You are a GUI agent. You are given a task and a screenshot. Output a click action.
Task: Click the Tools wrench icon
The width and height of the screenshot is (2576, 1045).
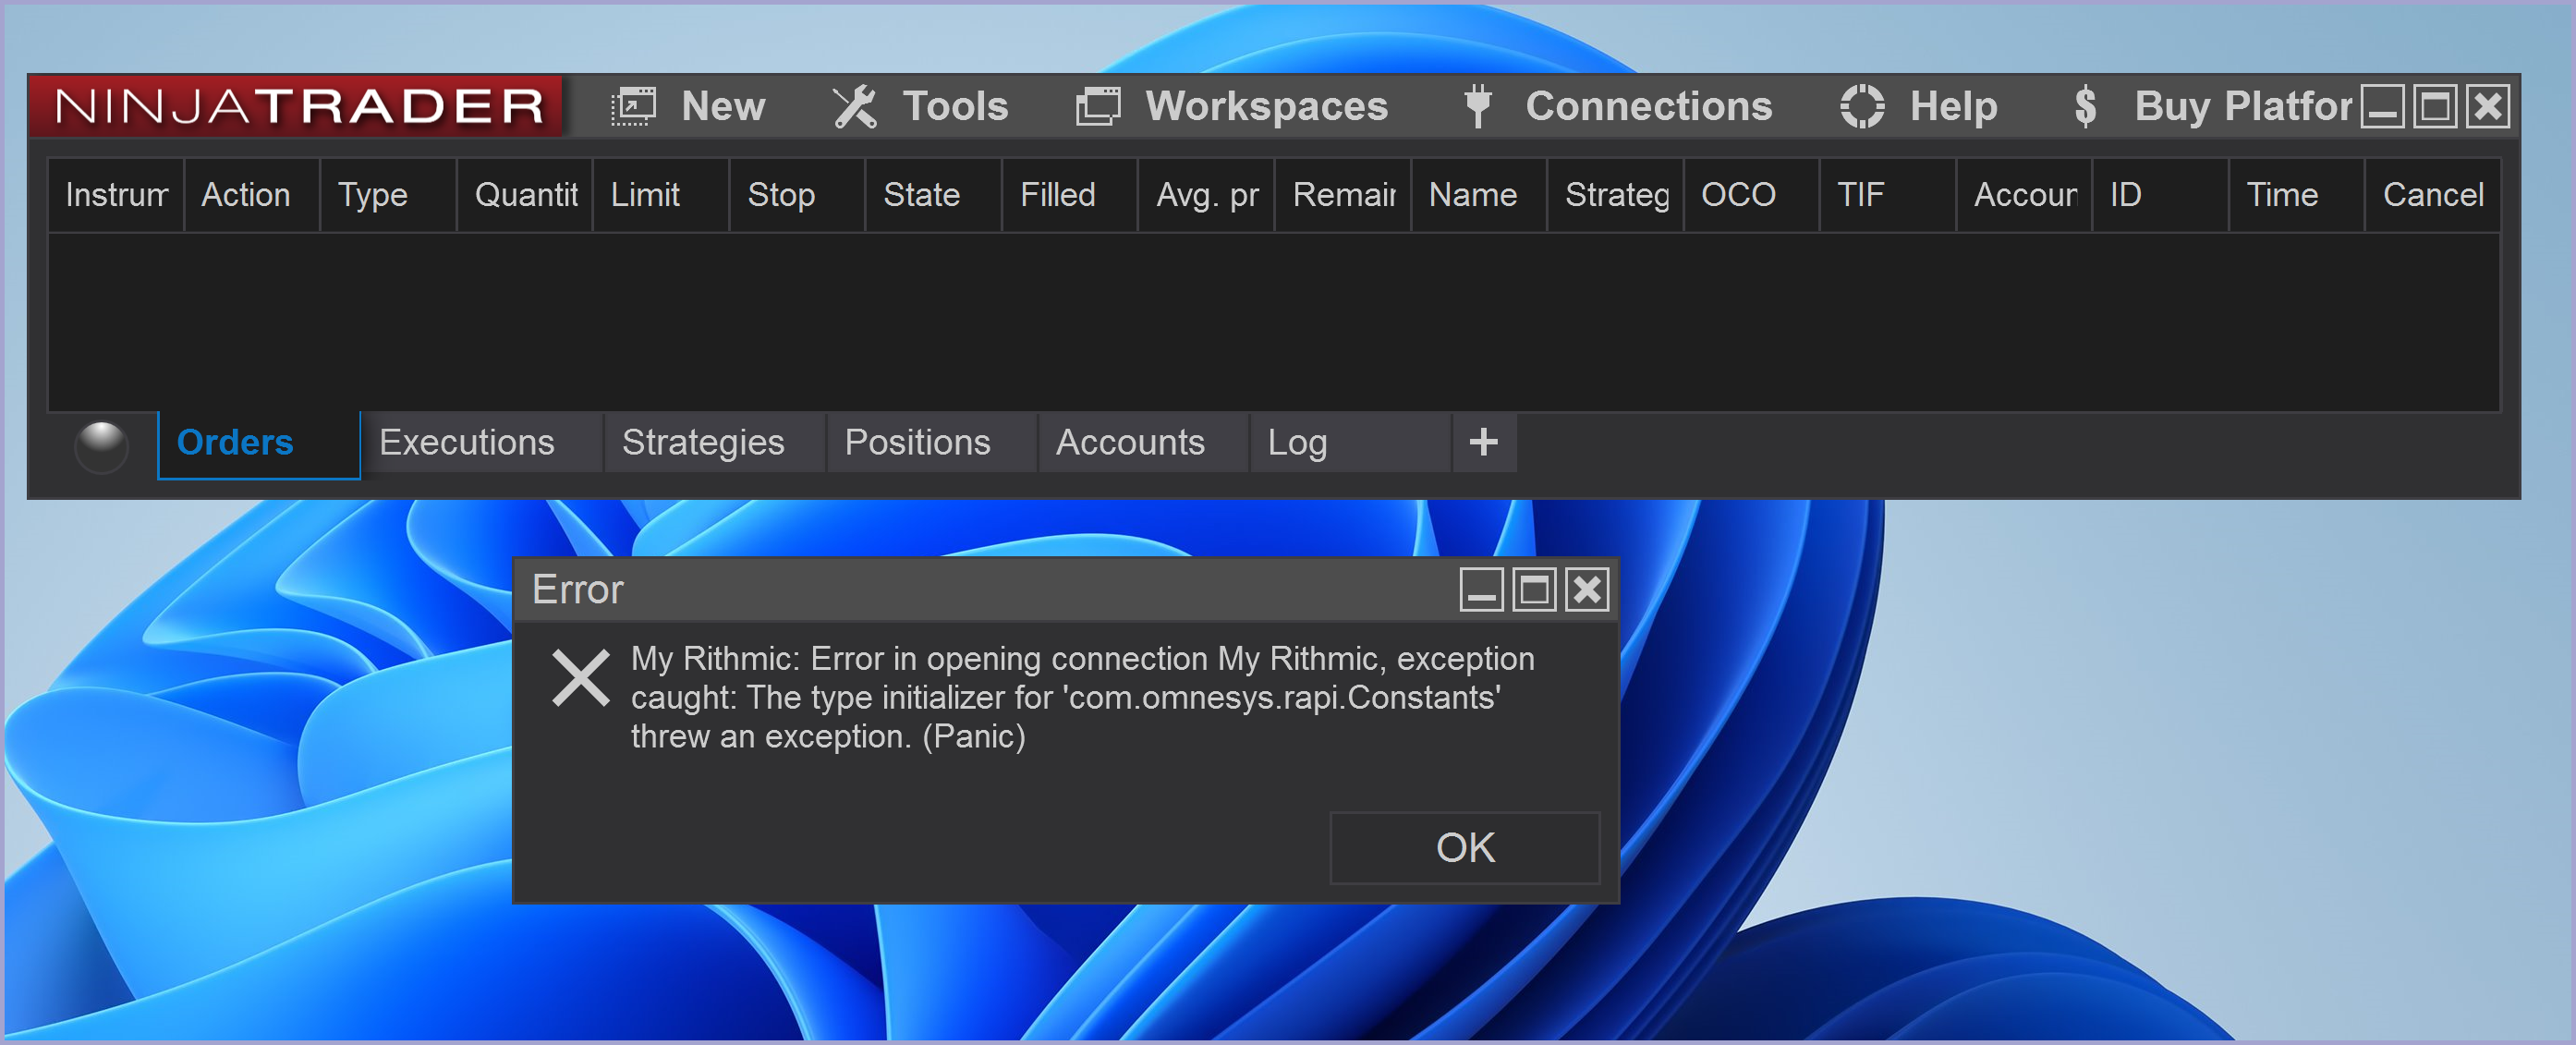tap(855, 106)
